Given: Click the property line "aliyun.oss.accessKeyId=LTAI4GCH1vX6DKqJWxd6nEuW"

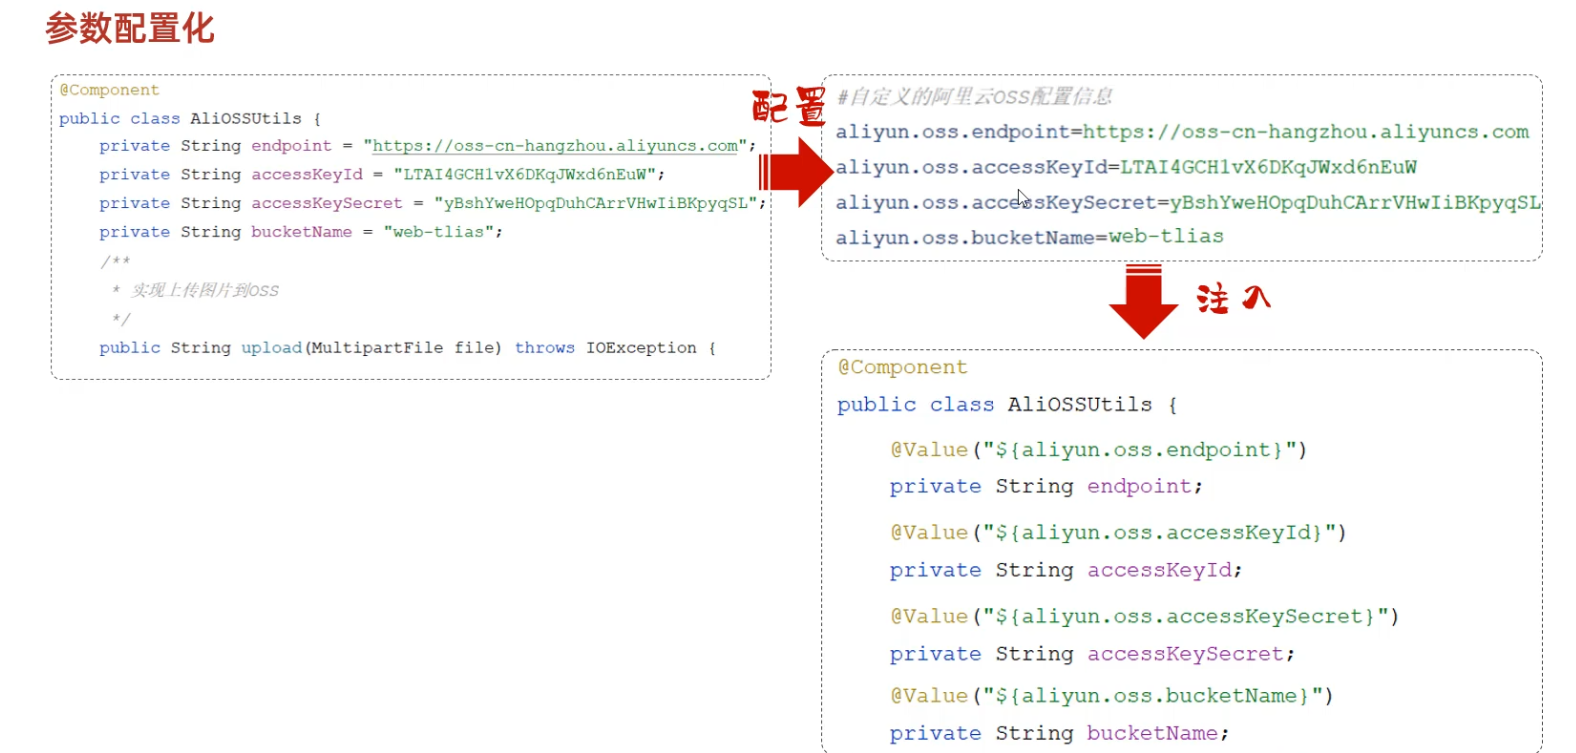Looking at the screenshot, I should point(1126,167).
